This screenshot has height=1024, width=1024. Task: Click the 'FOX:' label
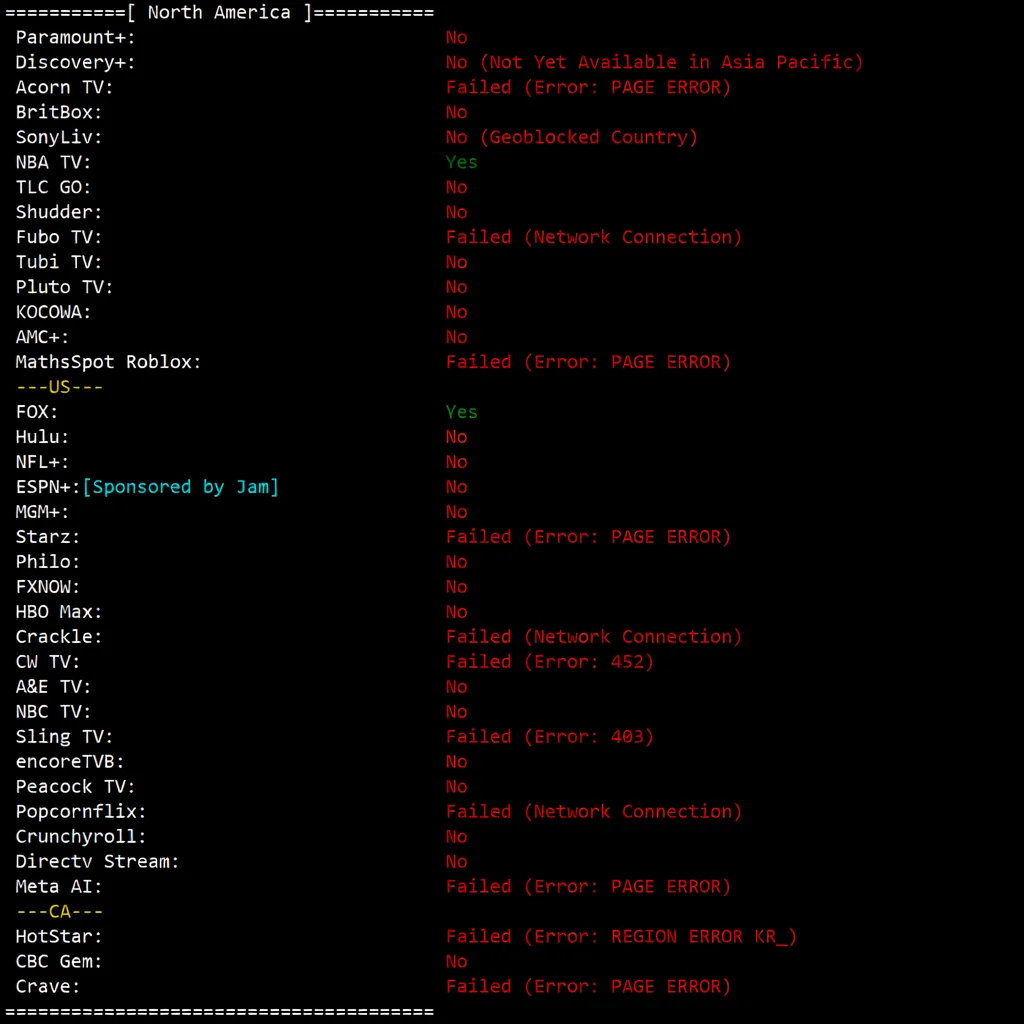point(37,412)
